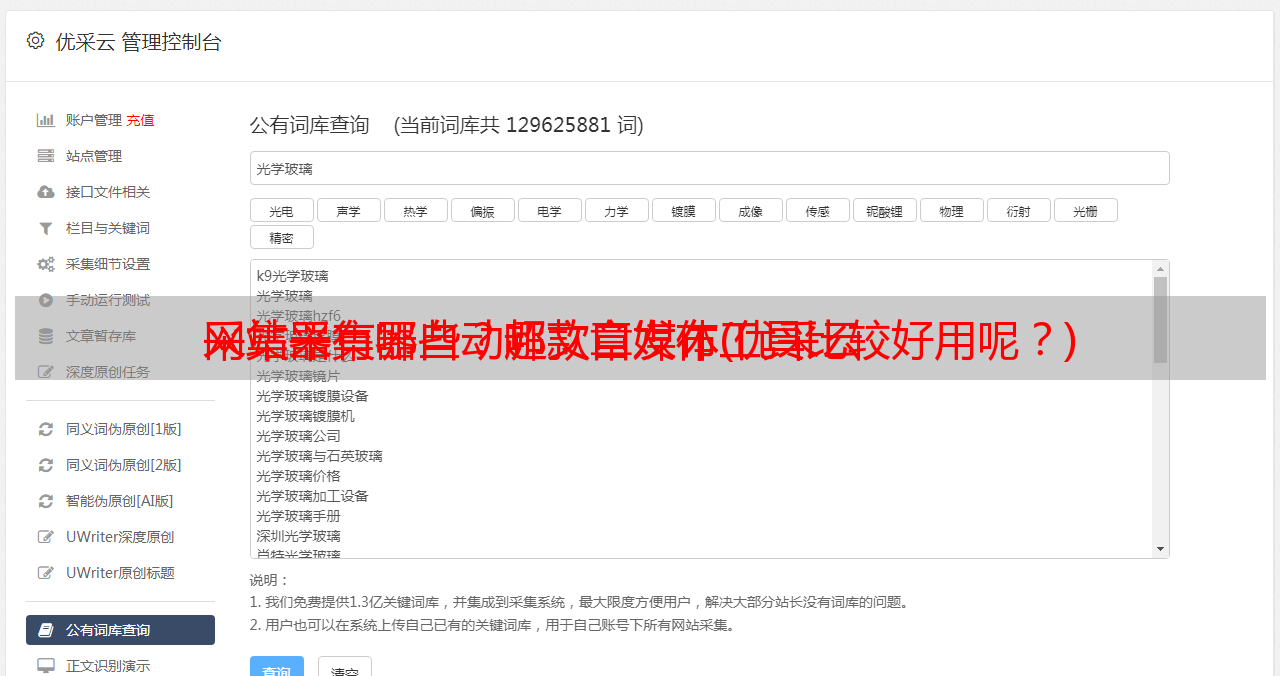Click the 清空 button
The image size is (1280, 676).
(x=345, y=667)
